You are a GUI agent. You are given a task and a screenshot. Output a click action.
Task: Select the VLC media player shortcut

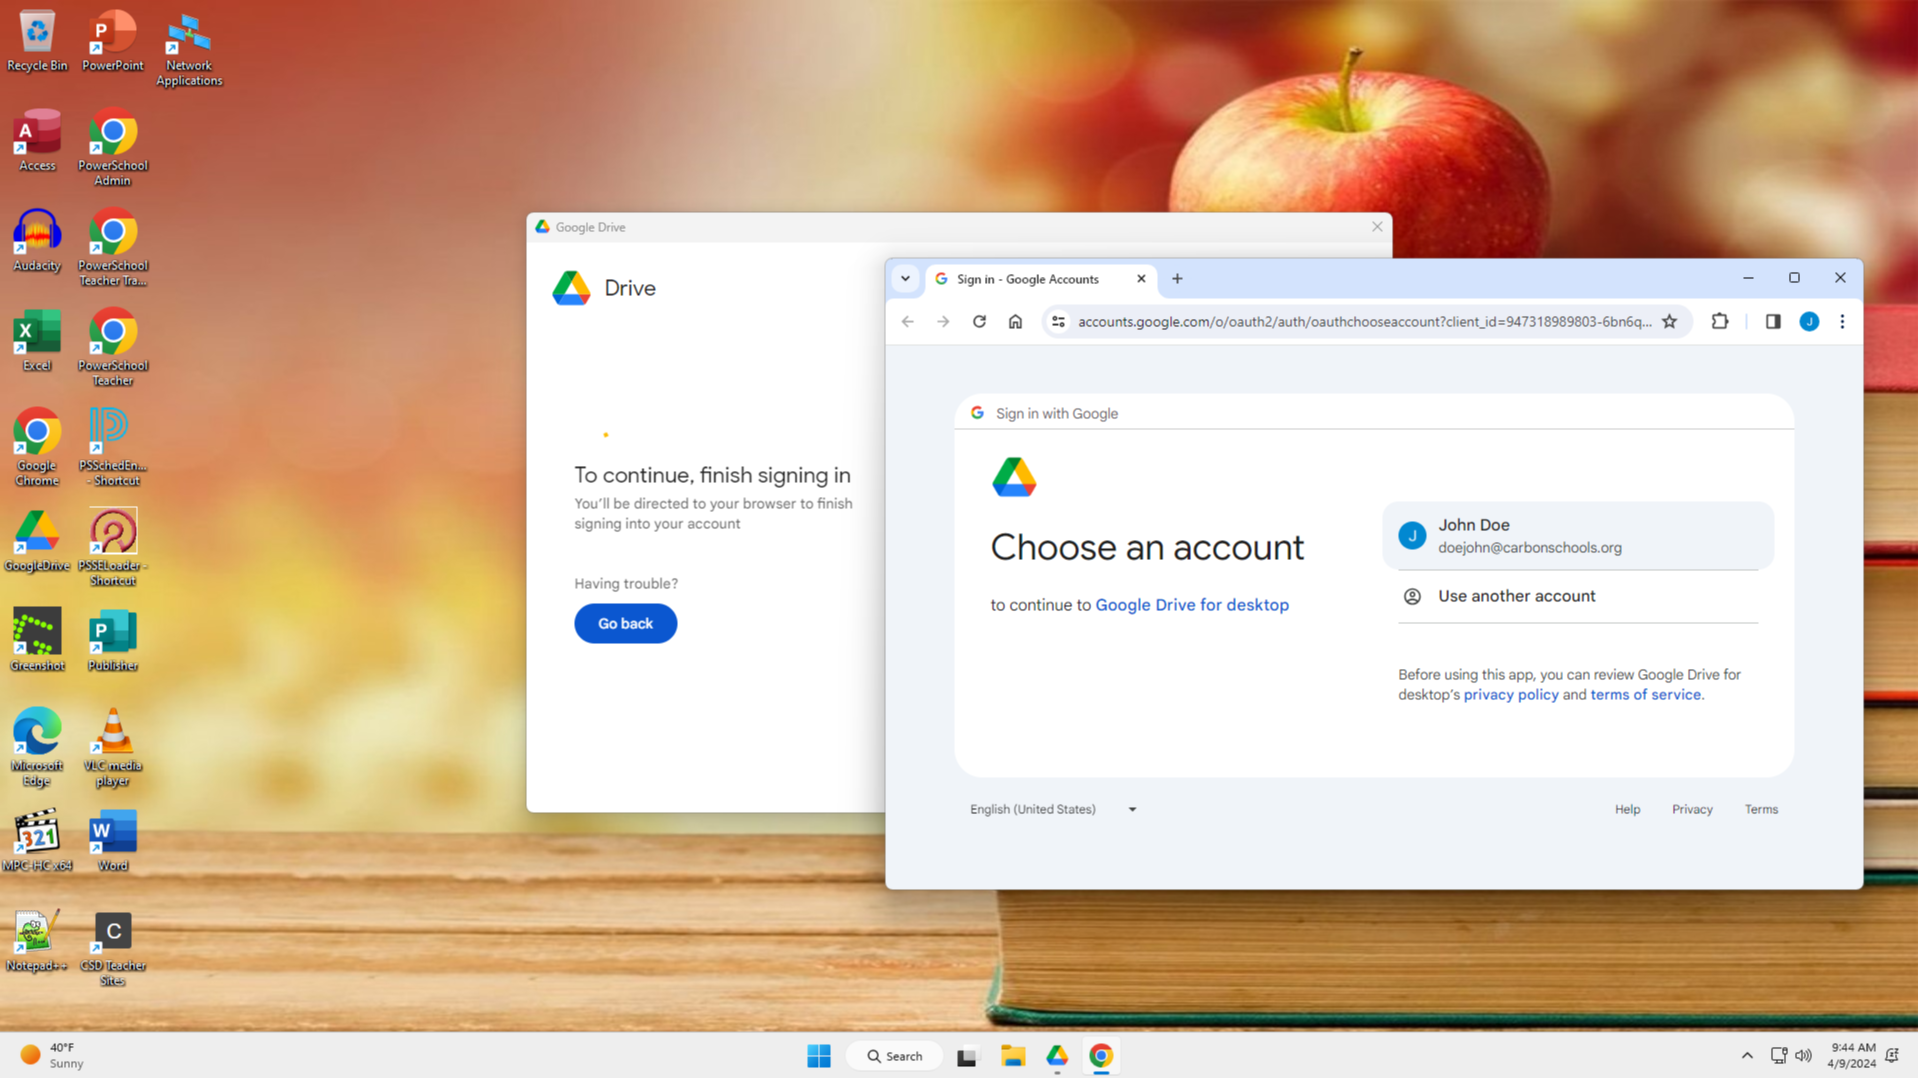(x=112, y=749)
